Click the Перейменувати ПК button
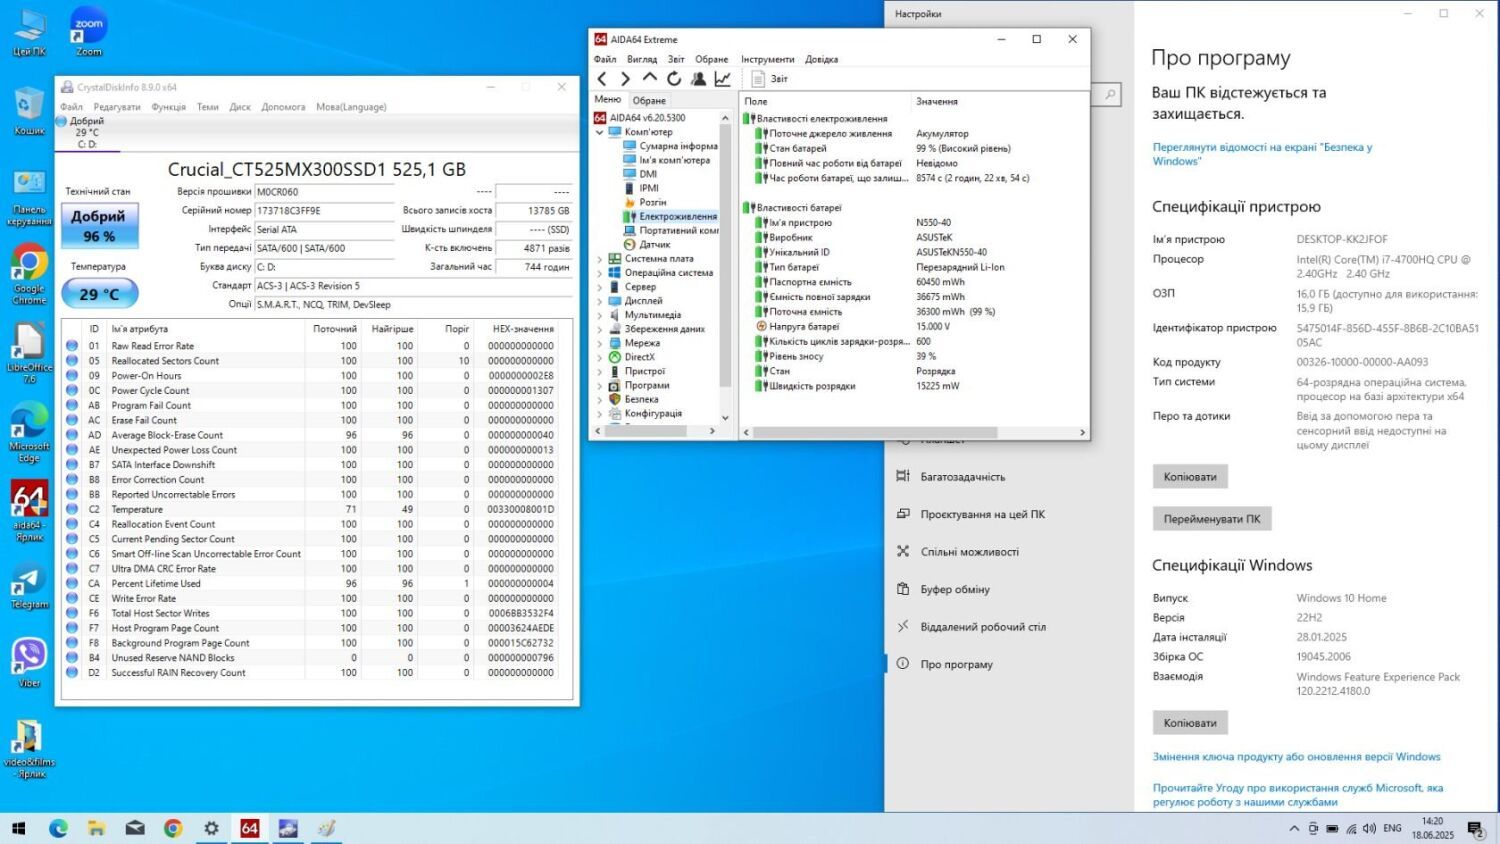 (x=1211, y=519)
